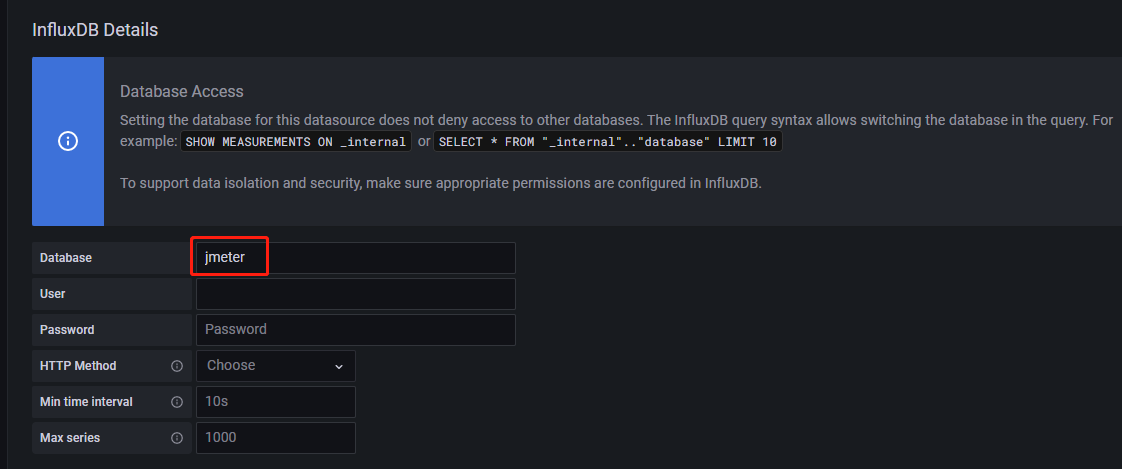Click the 'Database Access' alert title
Image resolution: width=1122 pixels, height=469 pixels.
182,91
